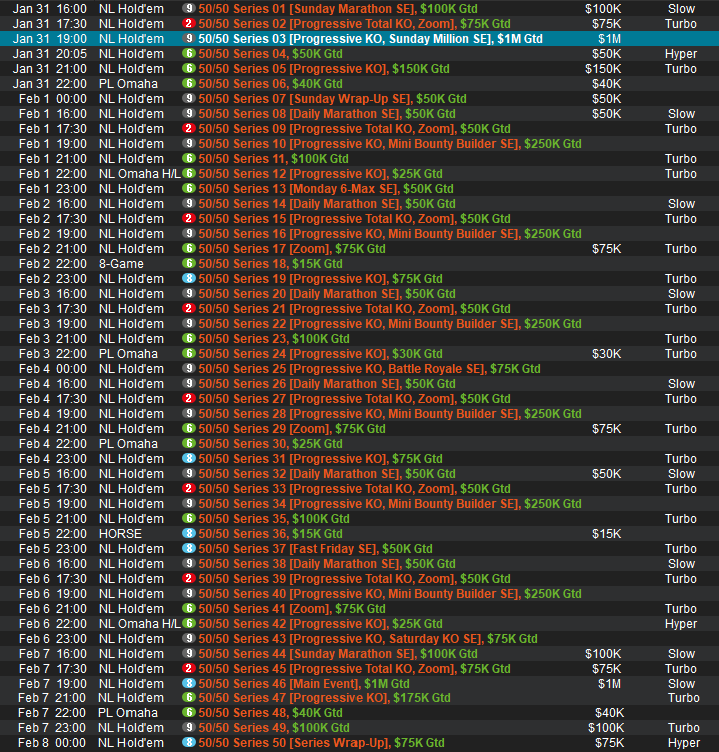Select the green 6-max badge on 8-Game Series 18
The height and width of the screenshot is (752, 719).
pos(188,263)
